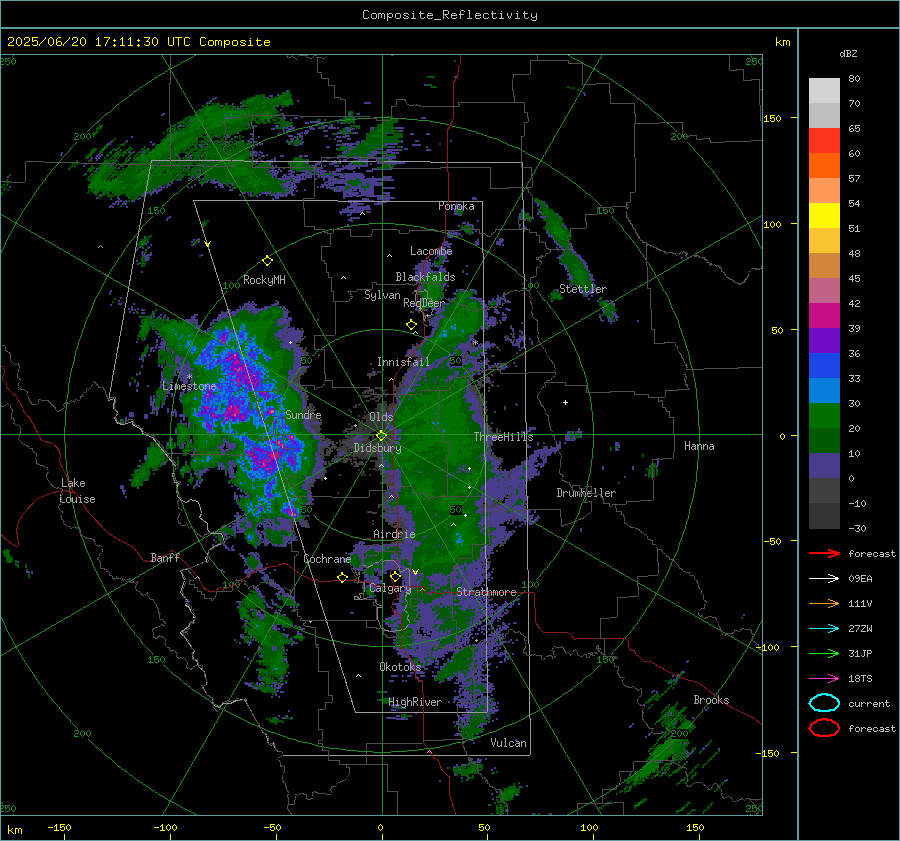Screen dimensions: 900x841
Task: Click the red forecast arrow in legend
Action: [824, 553]
